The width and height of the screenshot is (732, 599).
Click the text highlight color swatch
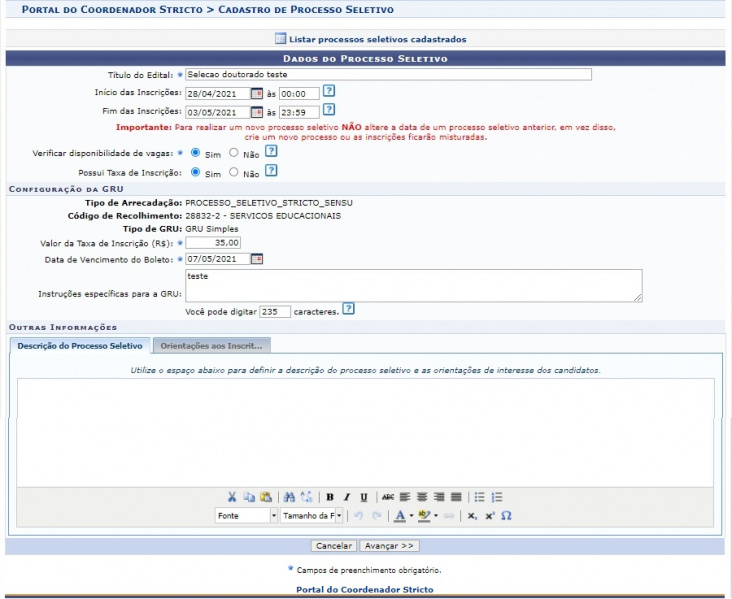(424, 516)
